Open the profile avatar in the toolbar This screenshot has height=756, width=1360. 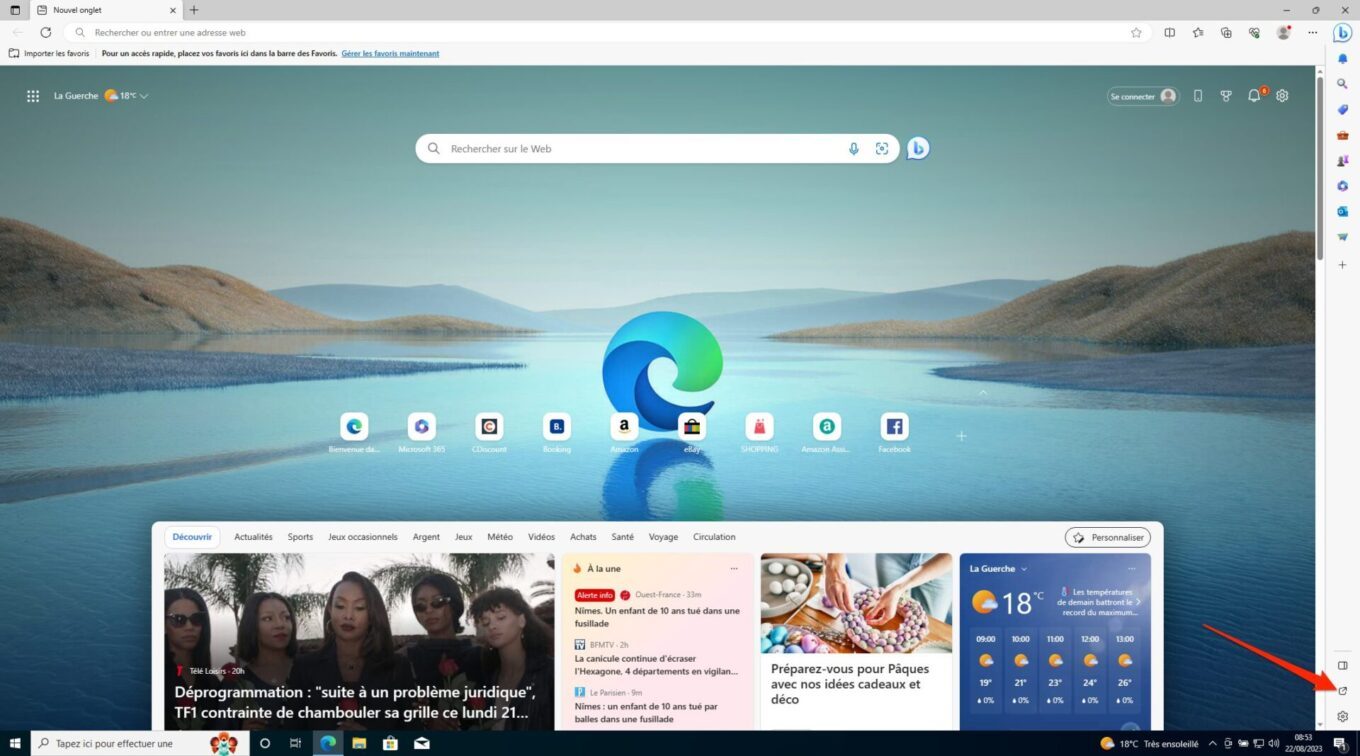pyautogui.click(x=1283, y=33)
